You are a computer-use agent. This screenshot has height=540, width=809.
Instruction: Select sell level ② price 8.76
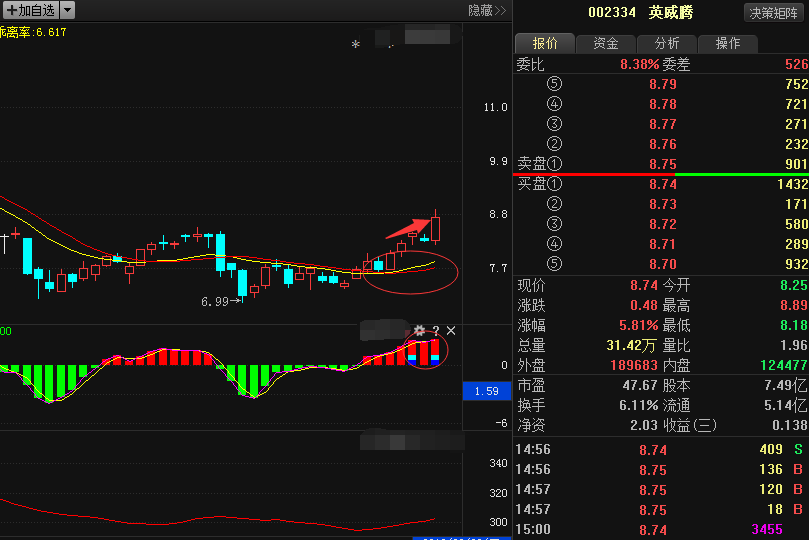662,144
